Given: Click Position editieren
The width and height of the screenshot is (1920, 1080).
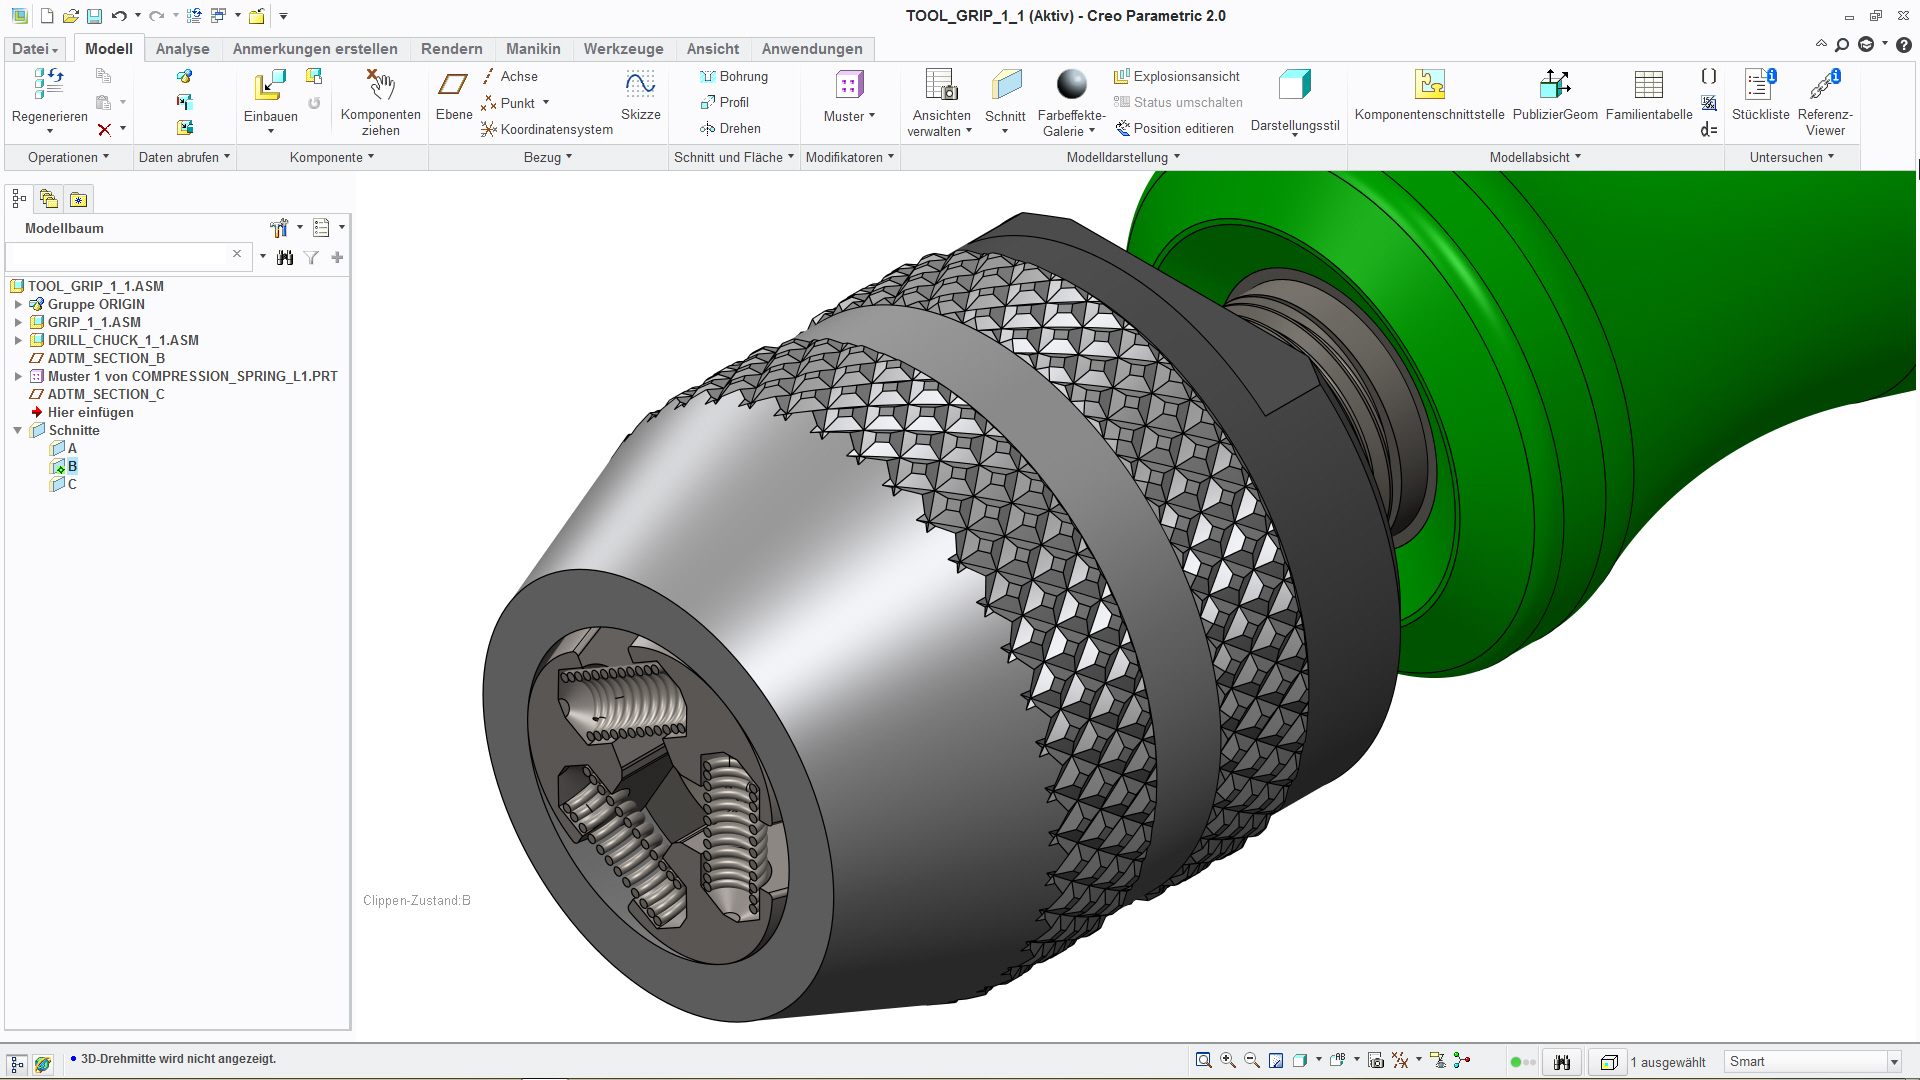Looking at the screenshot, I should 1175,128.
